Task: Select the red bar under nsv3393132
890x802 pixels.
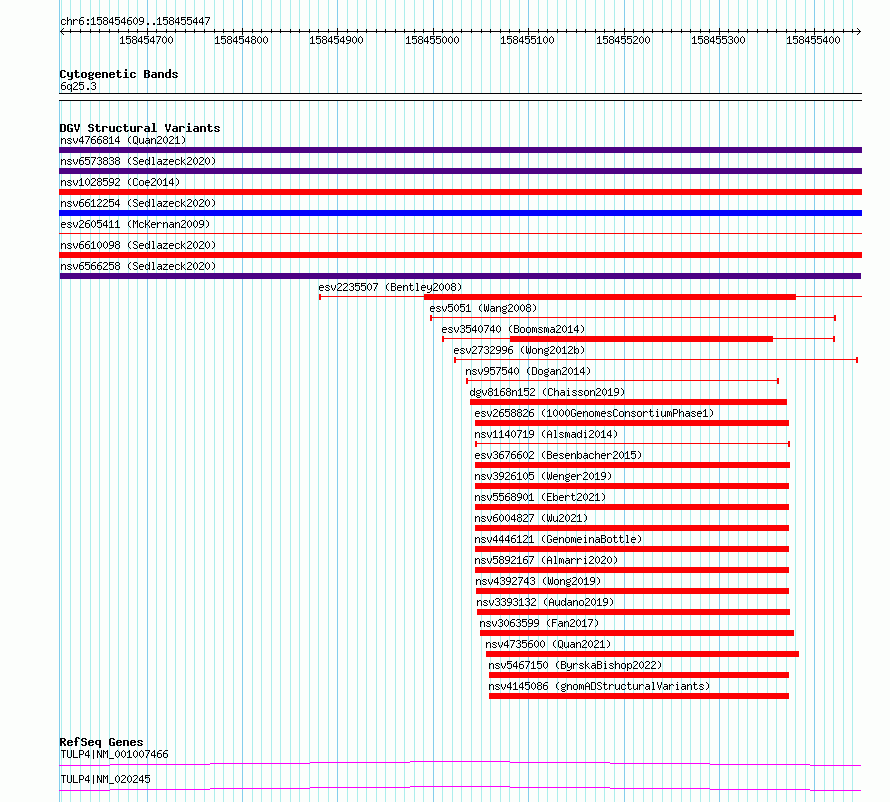Action: click(633, 612)
